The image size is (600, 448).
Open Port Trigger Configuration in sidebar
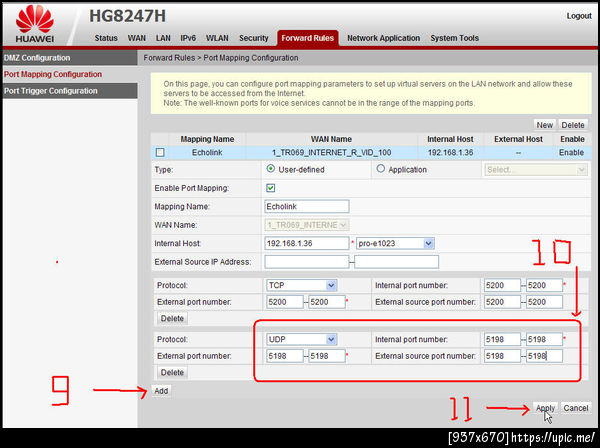pyautogui.click(x=70, y=91)
